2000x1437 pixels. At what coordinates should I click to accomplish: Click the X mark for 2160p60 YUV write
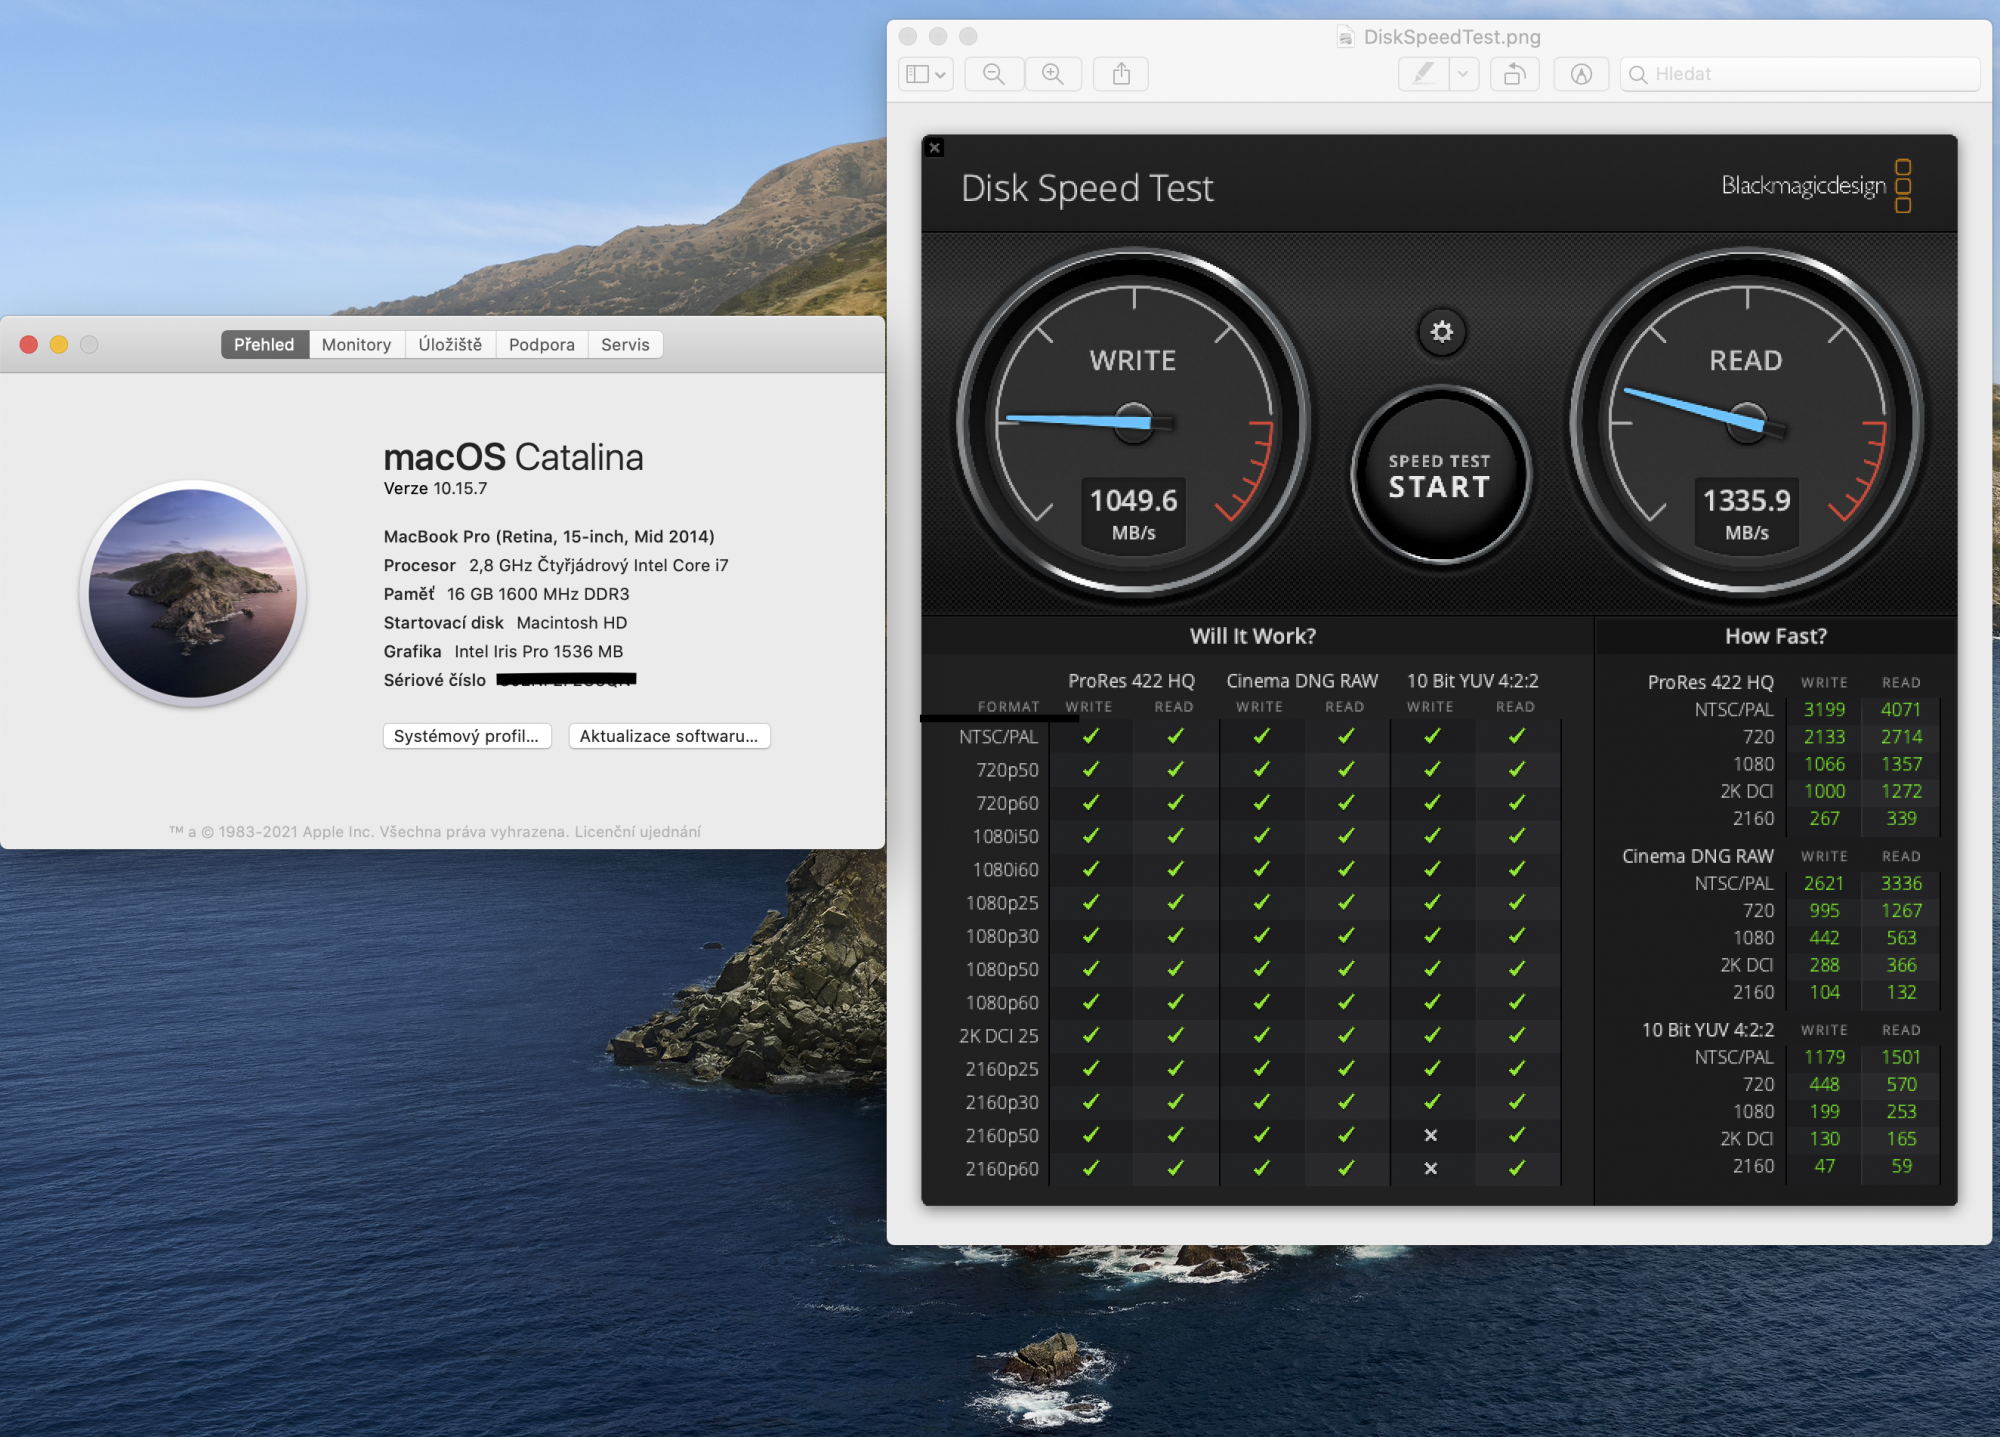[x=1431, y=1168]
